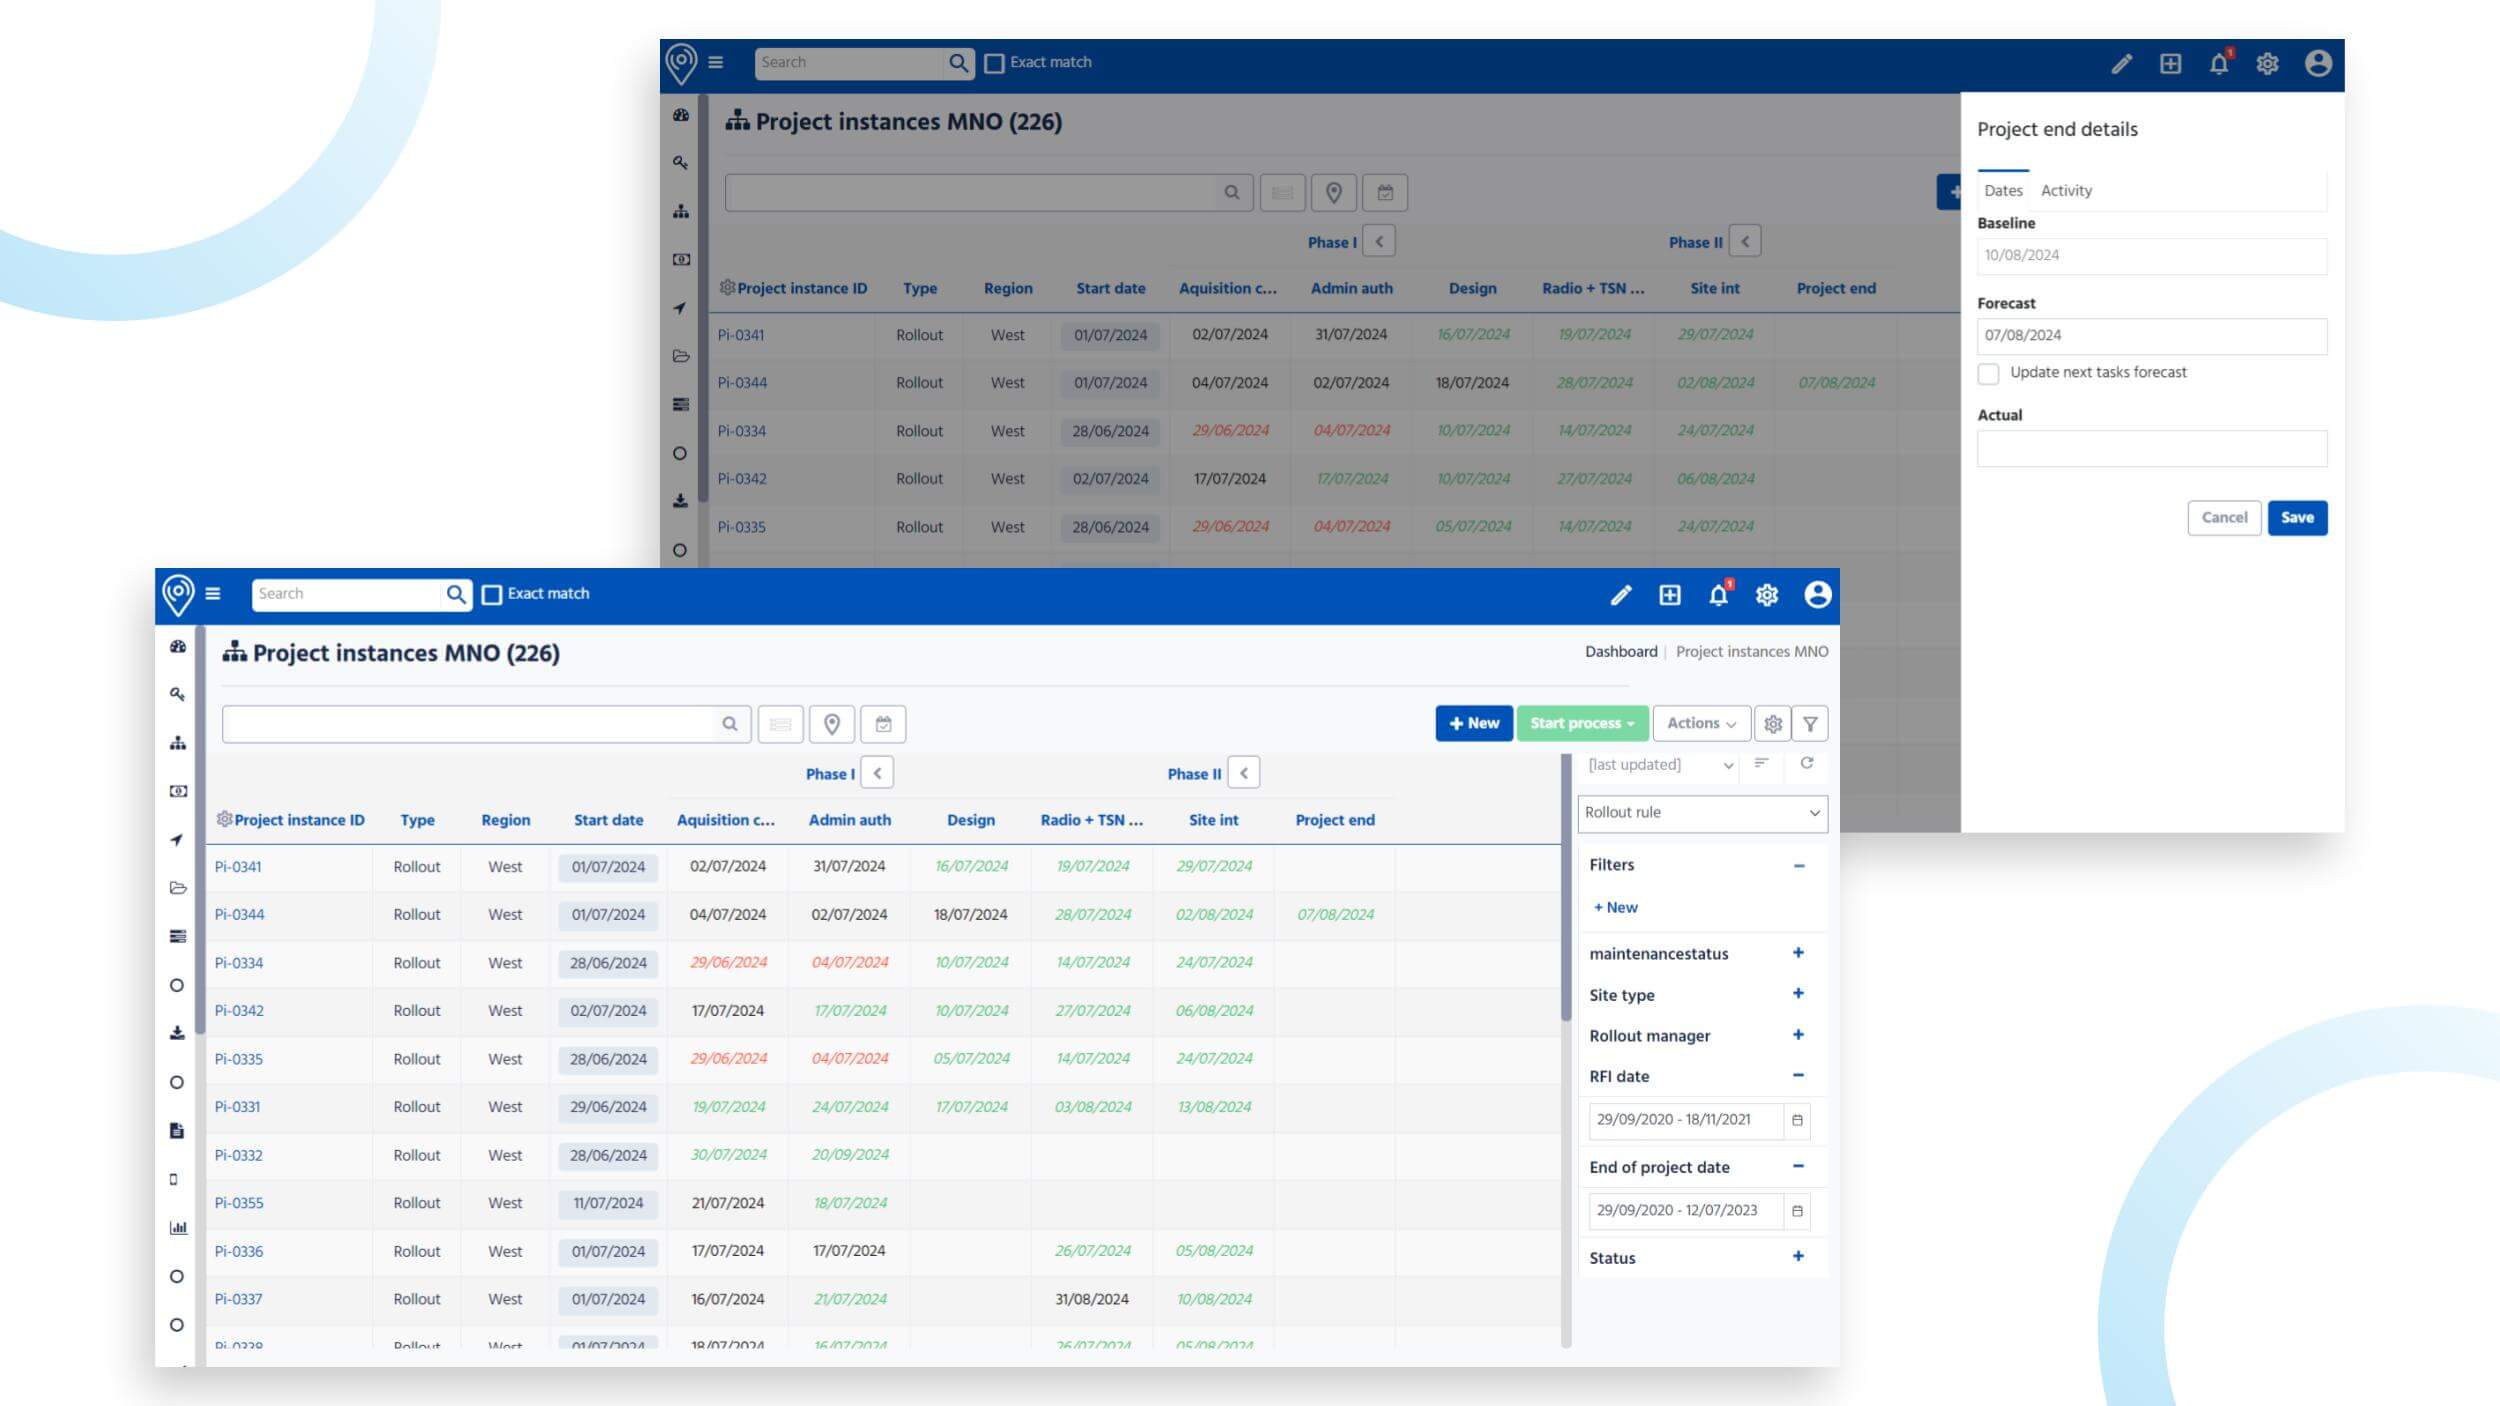Select the Dates tab
Image resolution: width=2500 pixels, height=1406 pixels.
pos(2003,191)
